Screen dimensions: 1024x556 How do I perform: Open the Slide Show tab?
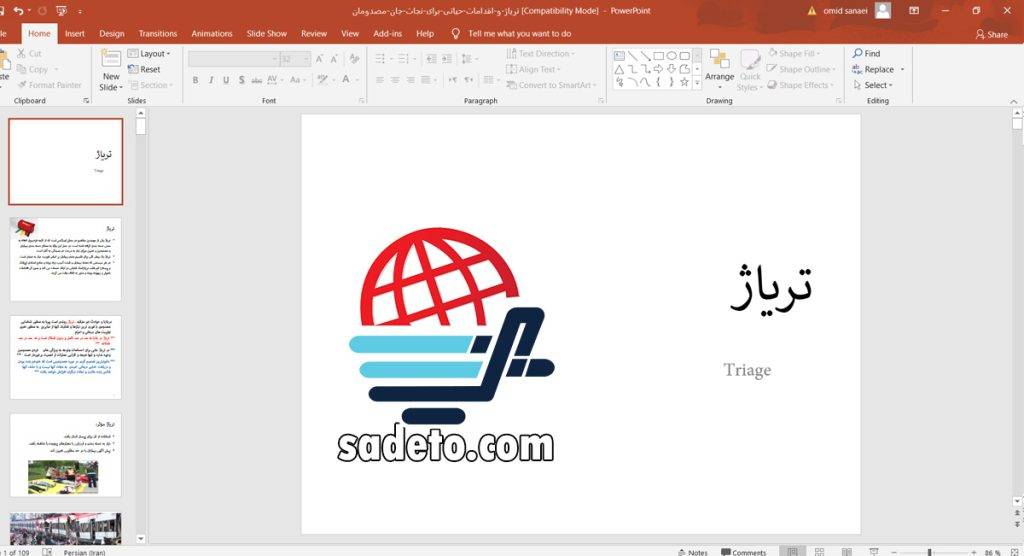[266, 33]
